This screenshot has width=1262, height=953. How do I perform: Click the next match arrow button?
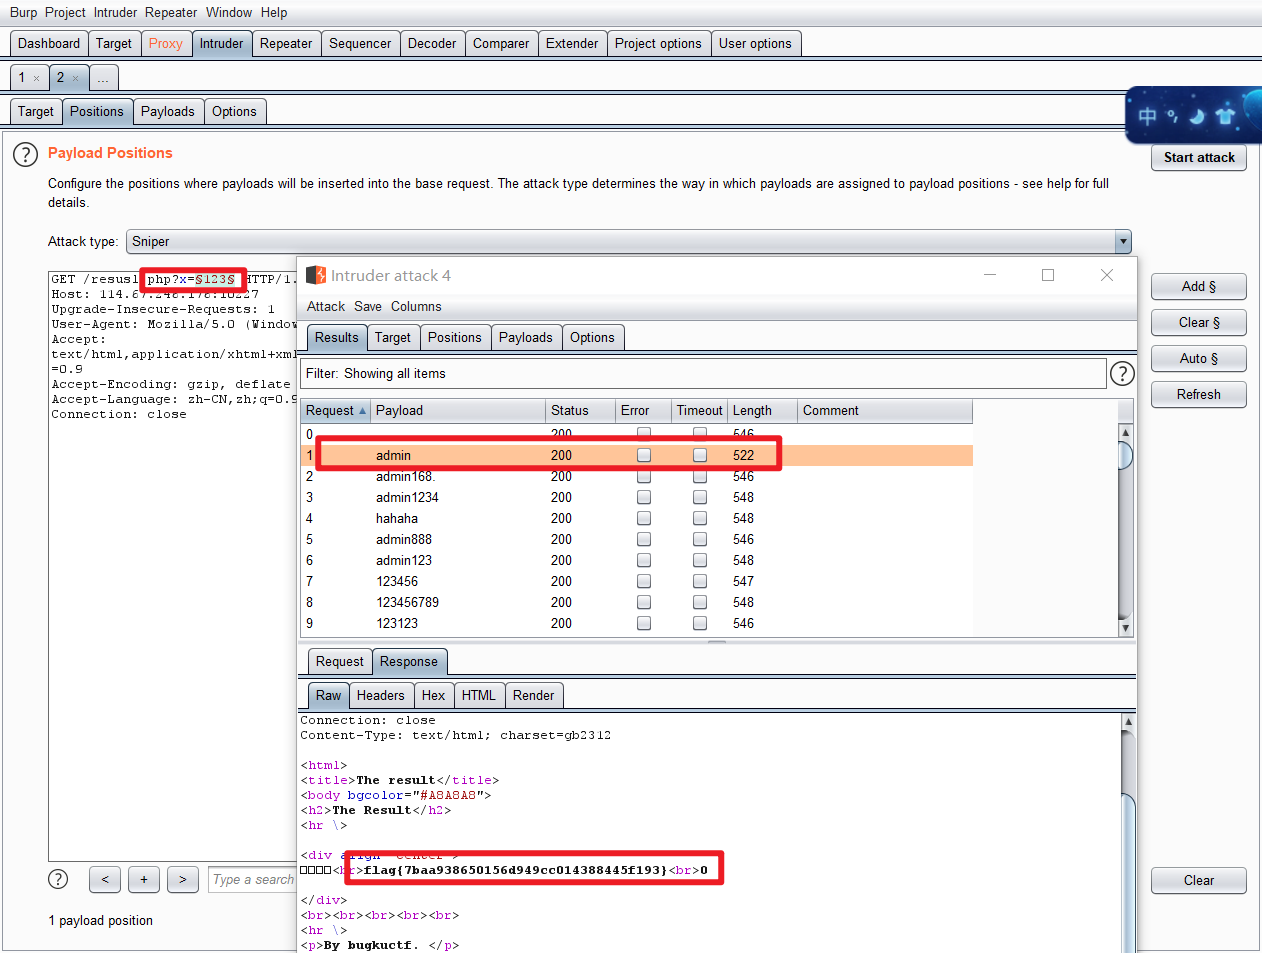coord(183,880)
